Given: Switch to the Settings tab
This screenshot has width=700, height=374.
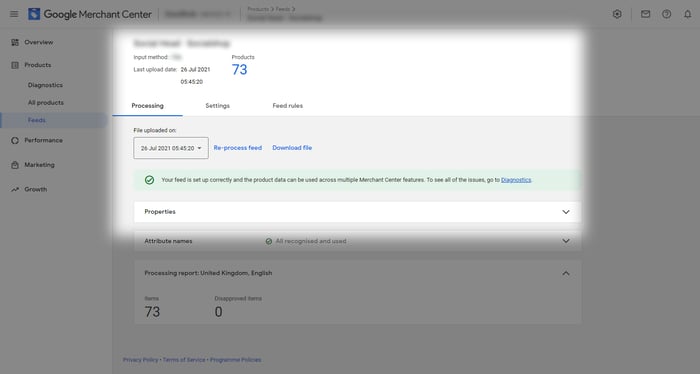Looking at the screenshot, I should pos(217,106).
